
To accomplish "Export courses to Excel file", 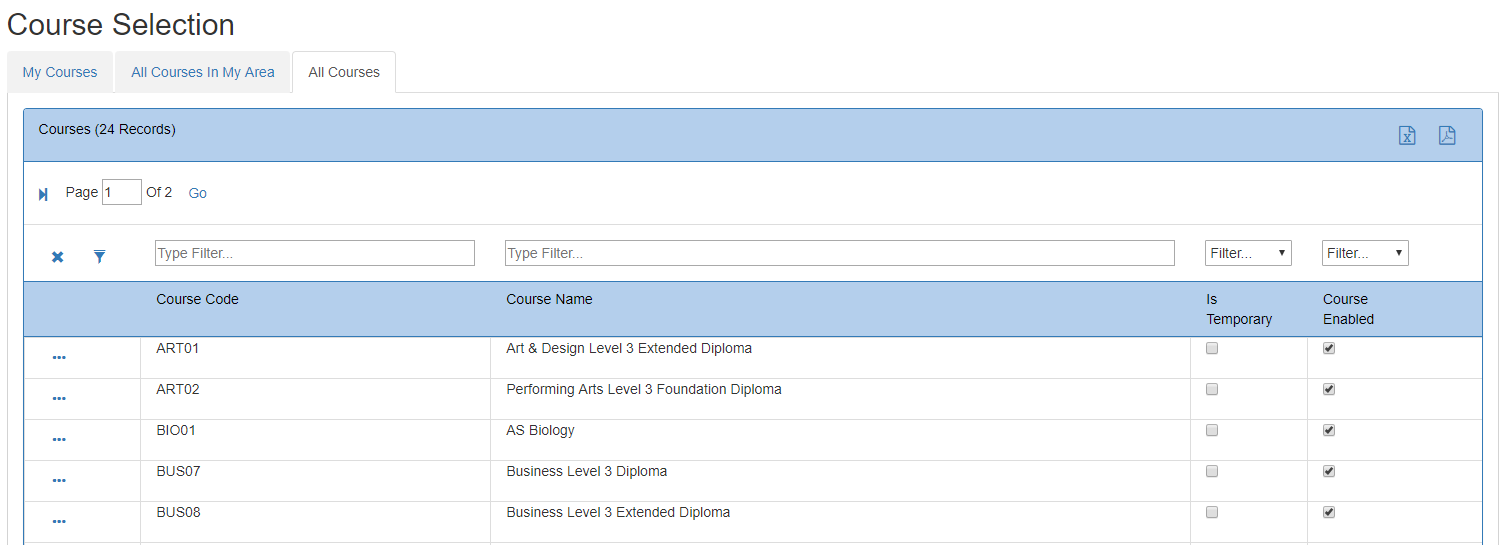I will pyautogui.click(x=1407, y=136).
